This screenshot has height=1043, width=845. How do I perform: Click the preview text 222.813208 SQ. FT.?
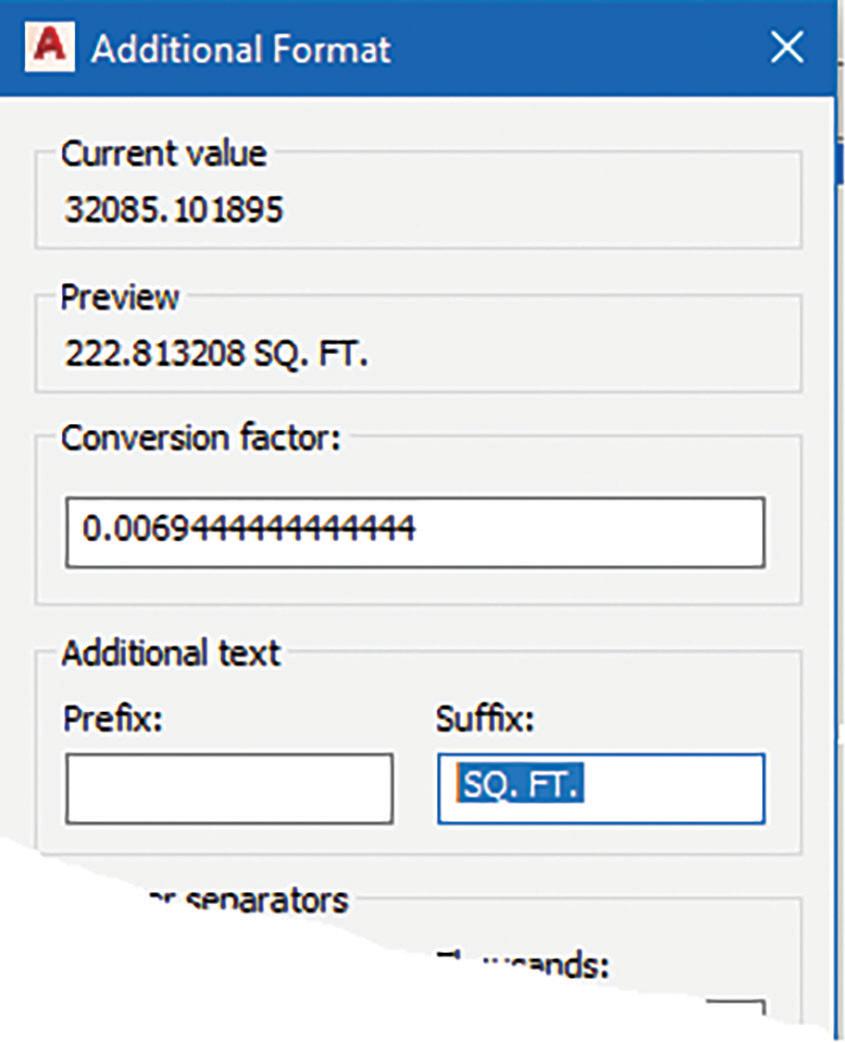217,353
